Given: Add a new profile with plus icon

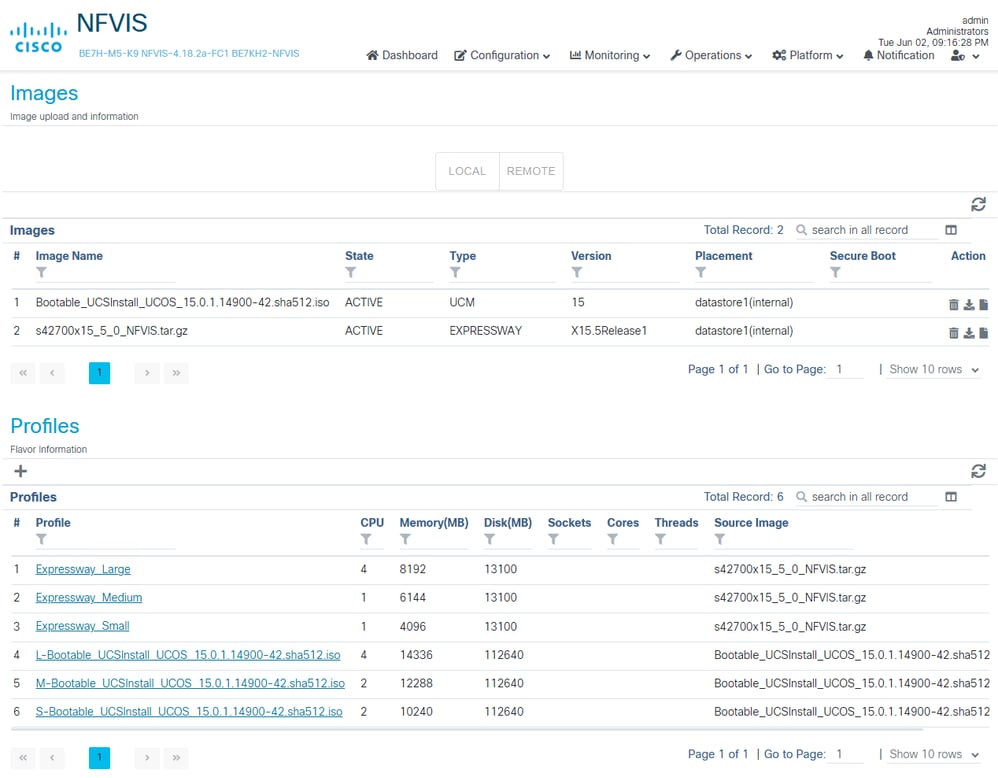Looking at the screenshot, I should [20, 471].
